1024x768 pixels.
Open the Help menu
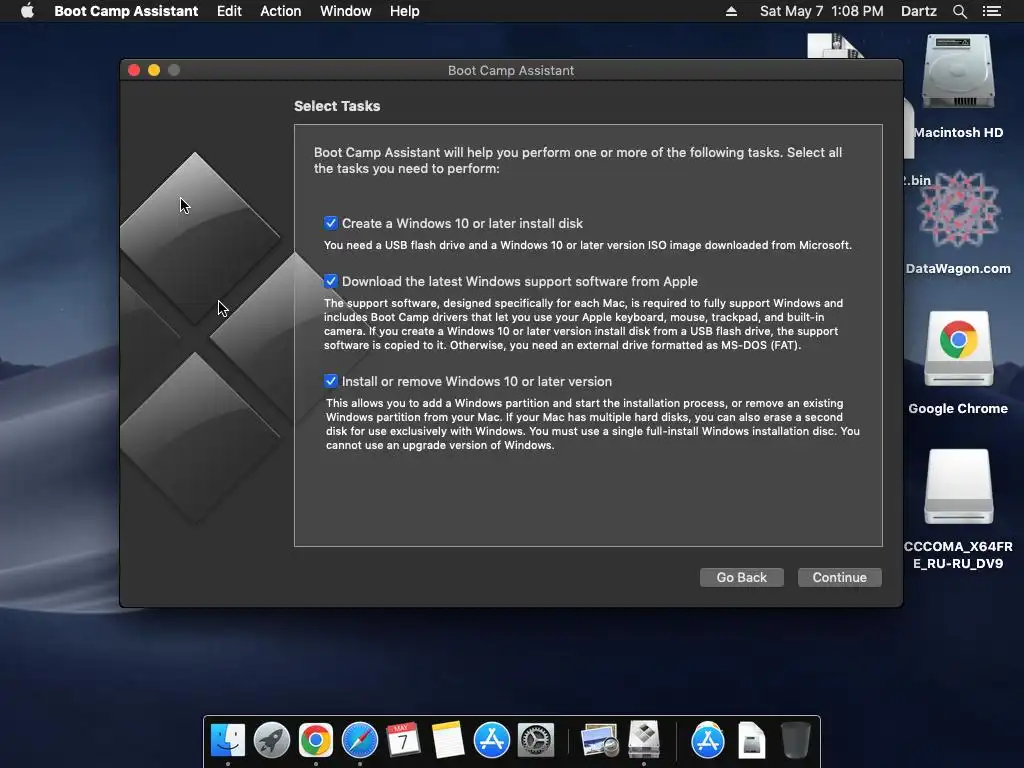pyautogui.click(x=404, y=11)
